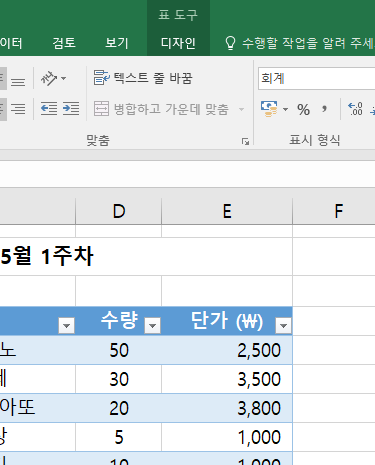The image size is (375, 465).
Task: Apply percent style
Action: (303, 109)
